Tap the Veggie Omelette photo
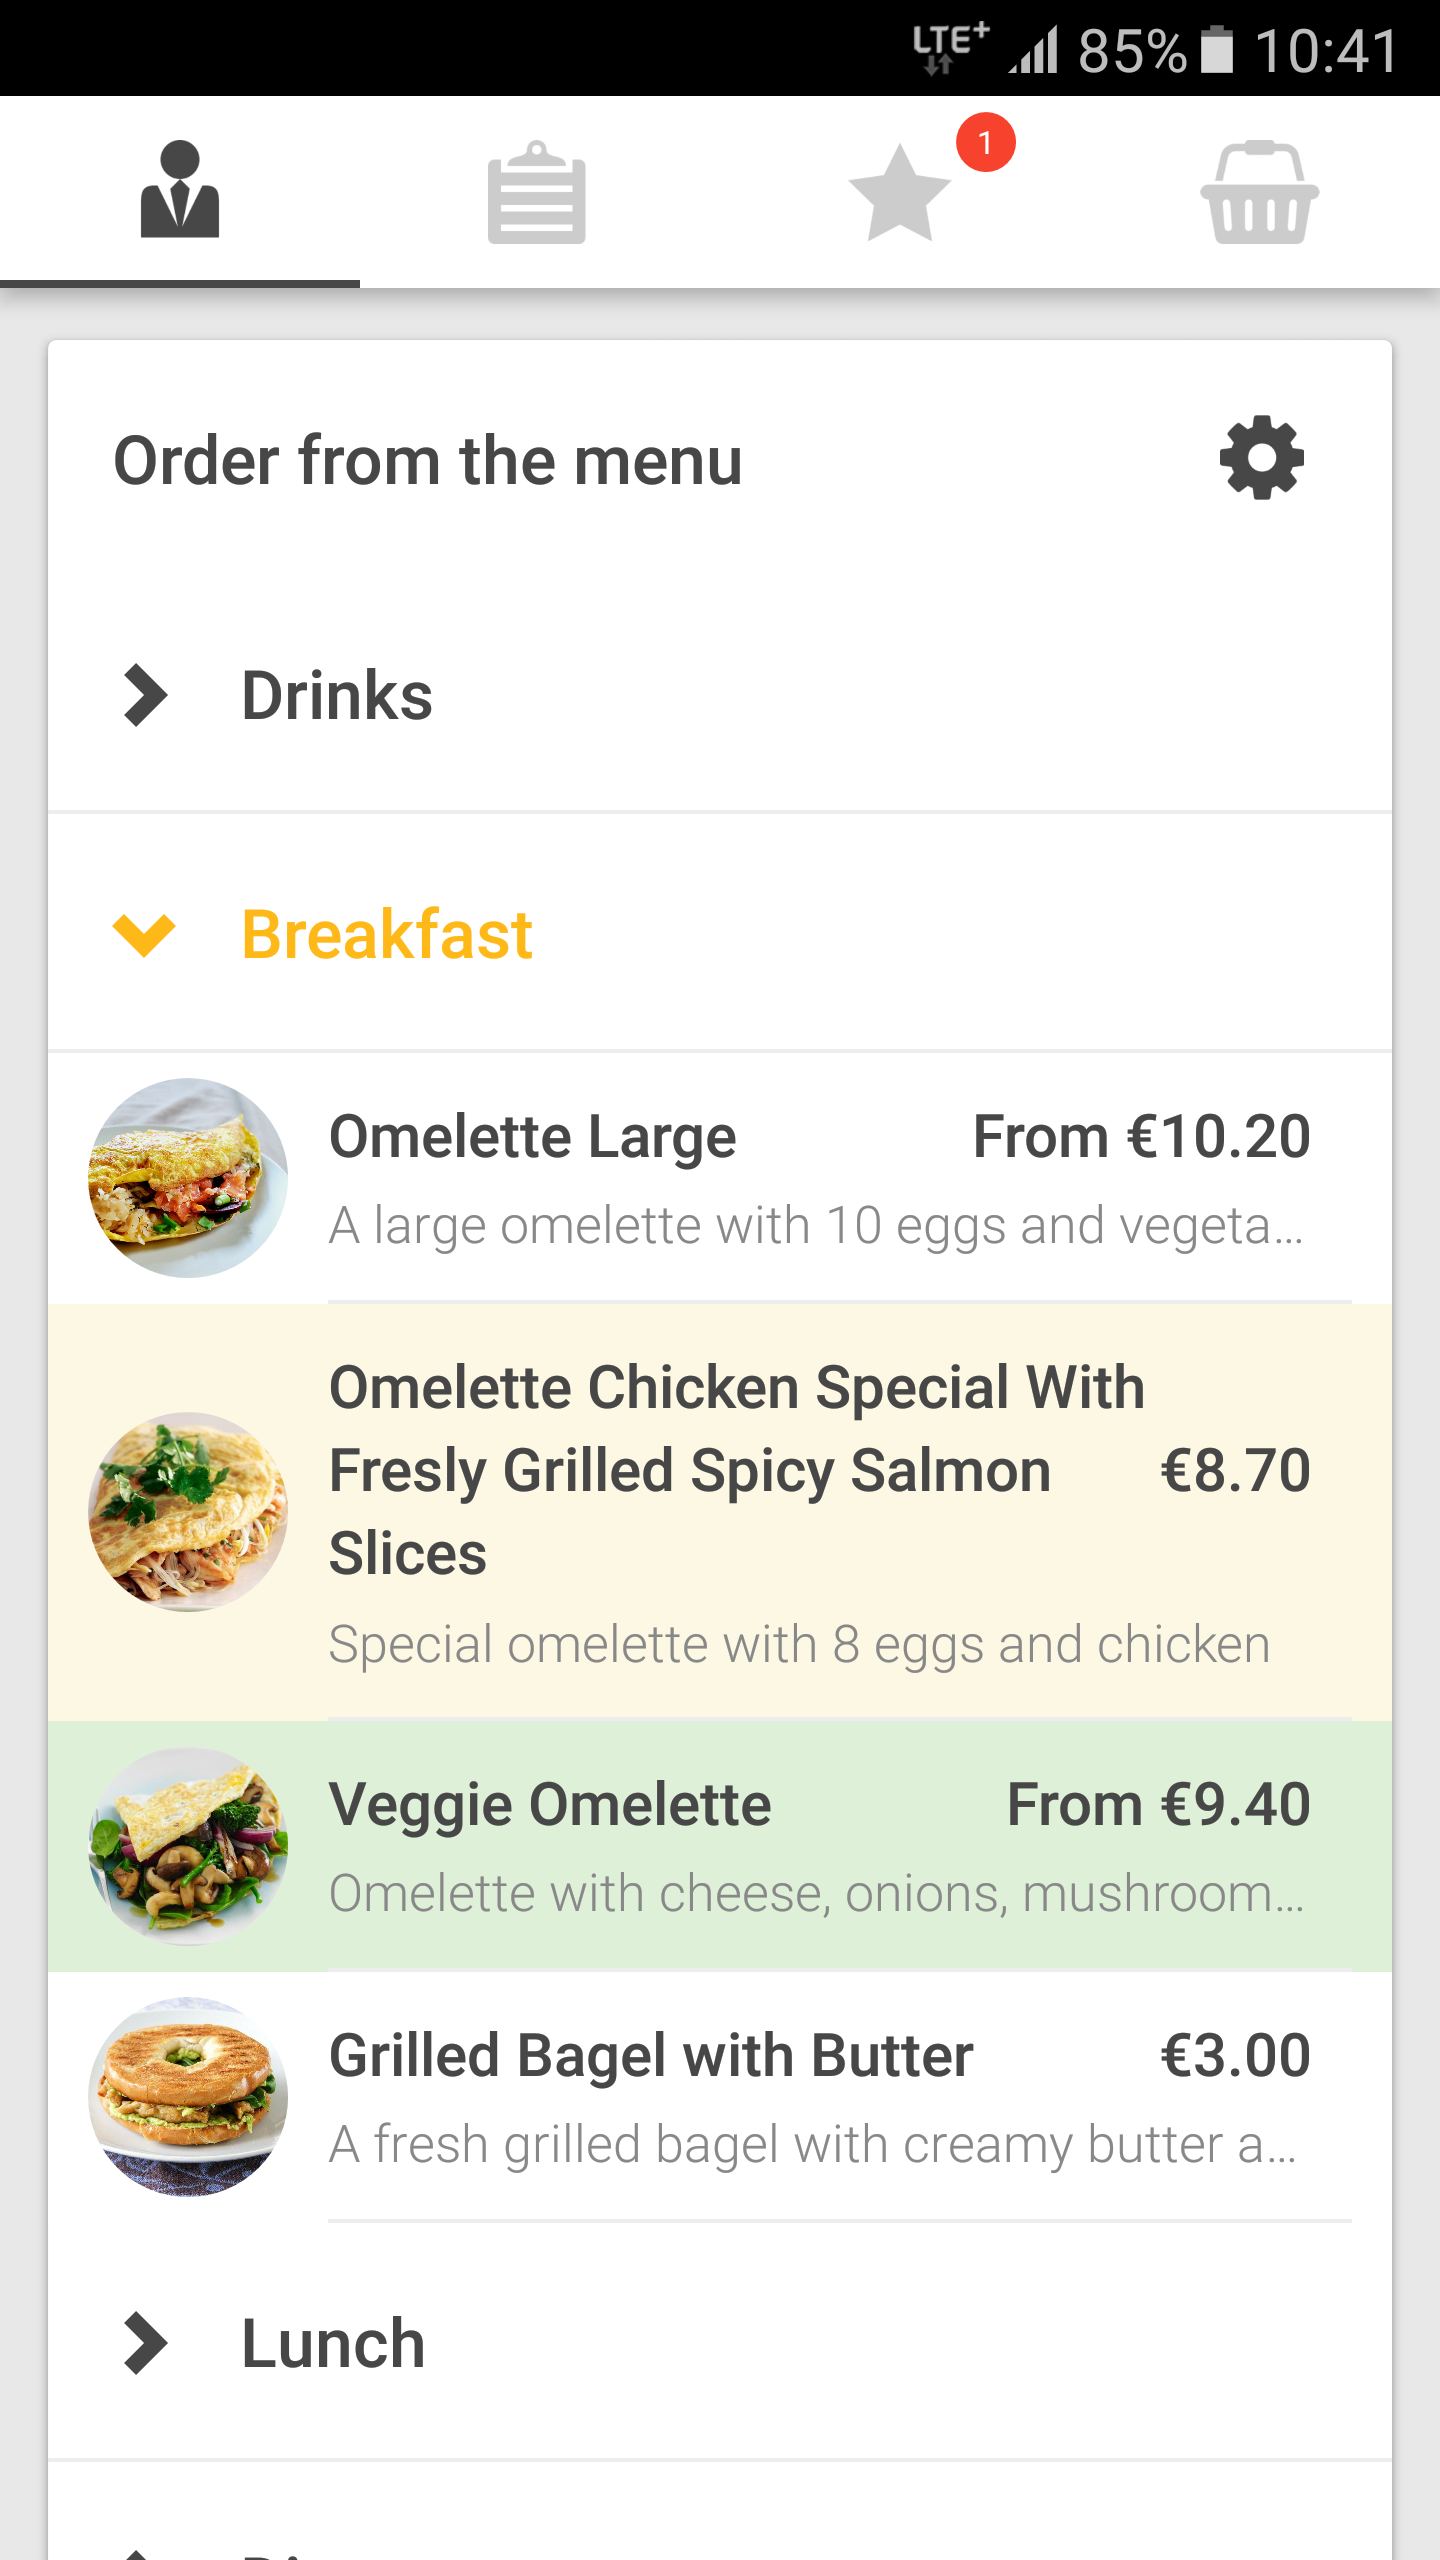The height and width of the screenshot is (2560, 1440). pos(188,1846)
